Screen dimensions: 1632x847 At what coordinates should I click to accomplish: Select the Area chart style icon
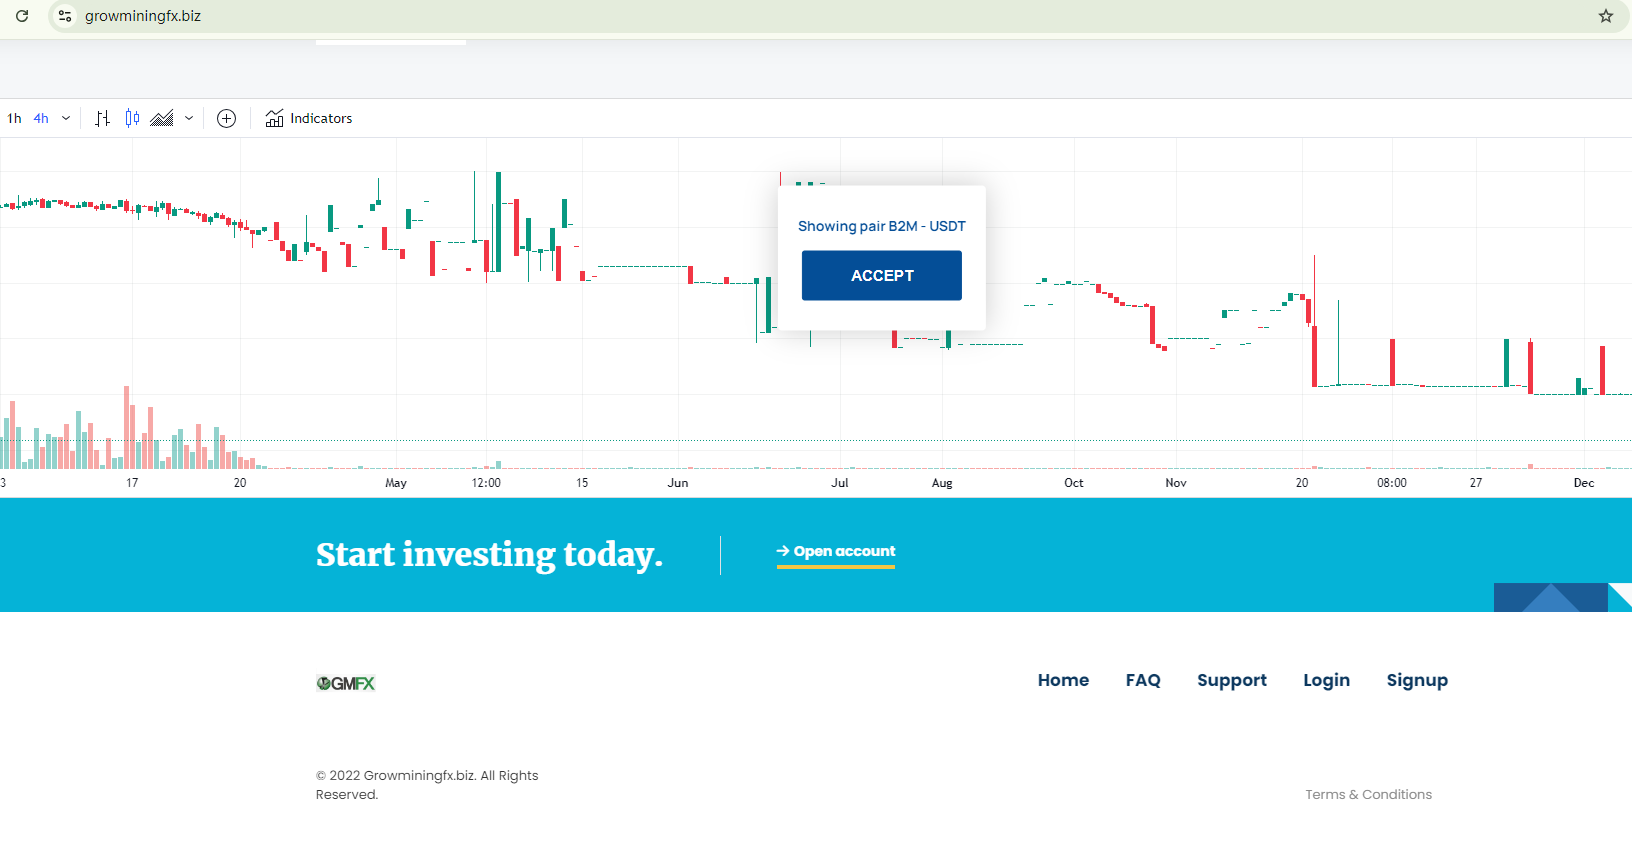pos(162,118)
